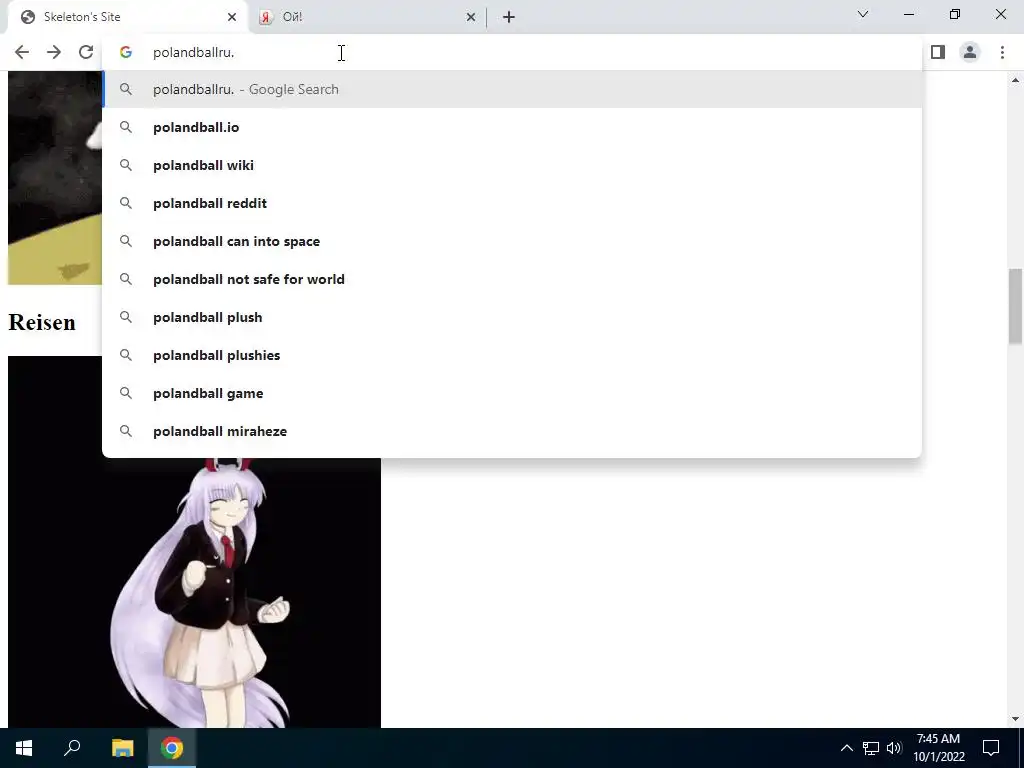This screenshot has width=1024, height=768.
Task: Switch to the Skeleton's Site tab
Action: point(128,17)
